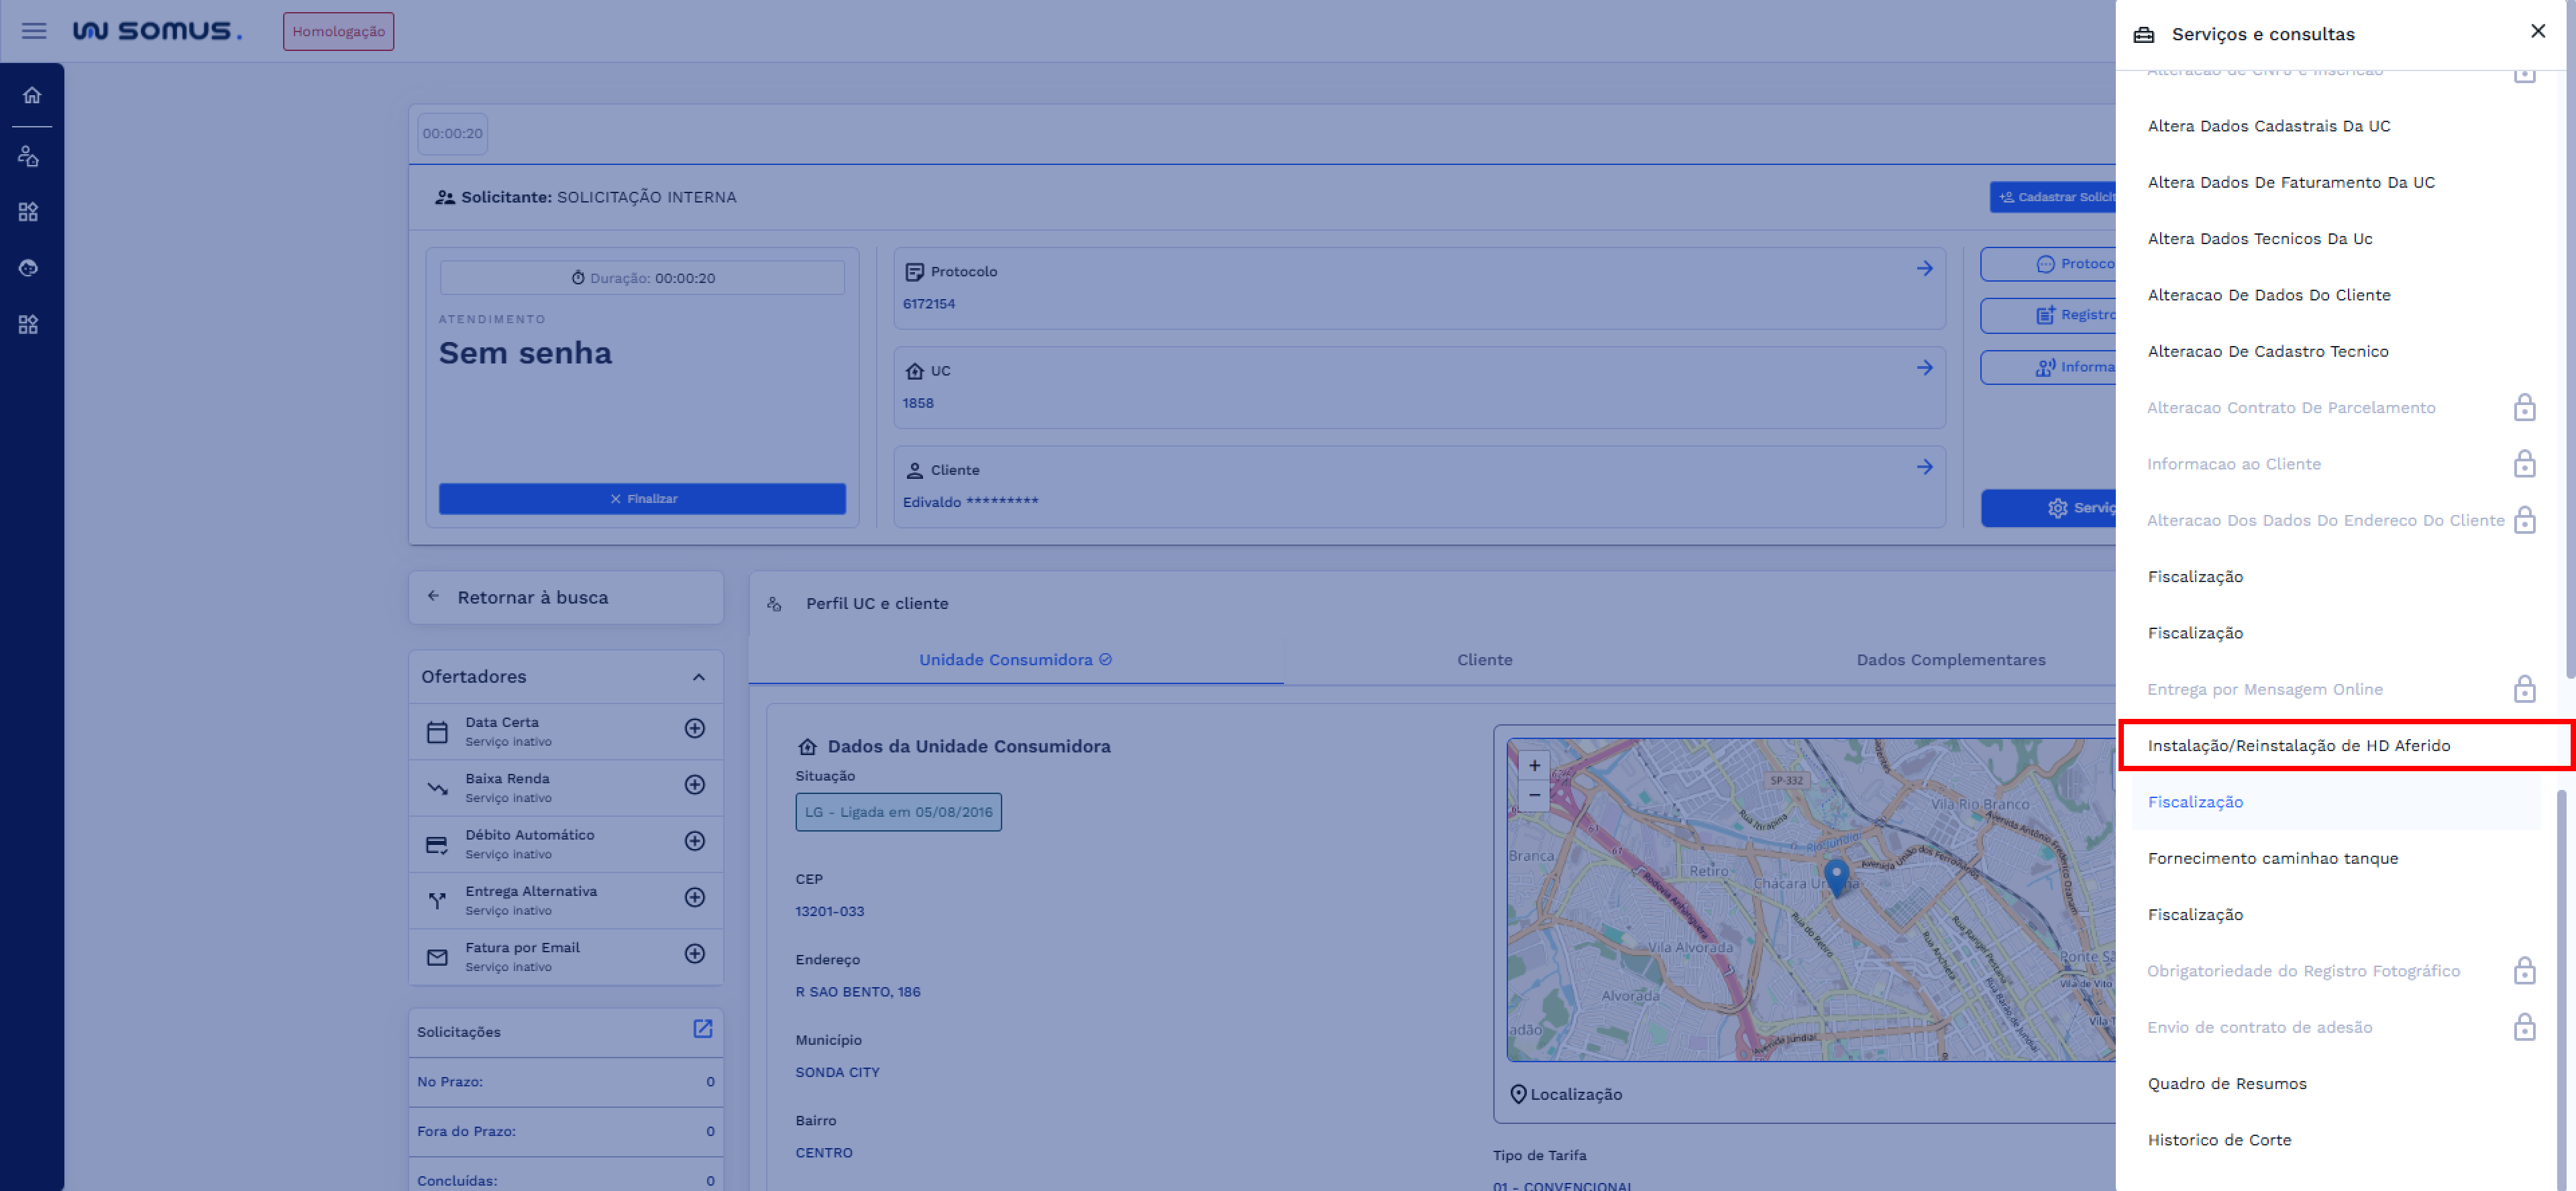Viewport: 2576px width, 1191px height.
Task: Open the Dados Complementares tab
Action: tap(1950, 660)
